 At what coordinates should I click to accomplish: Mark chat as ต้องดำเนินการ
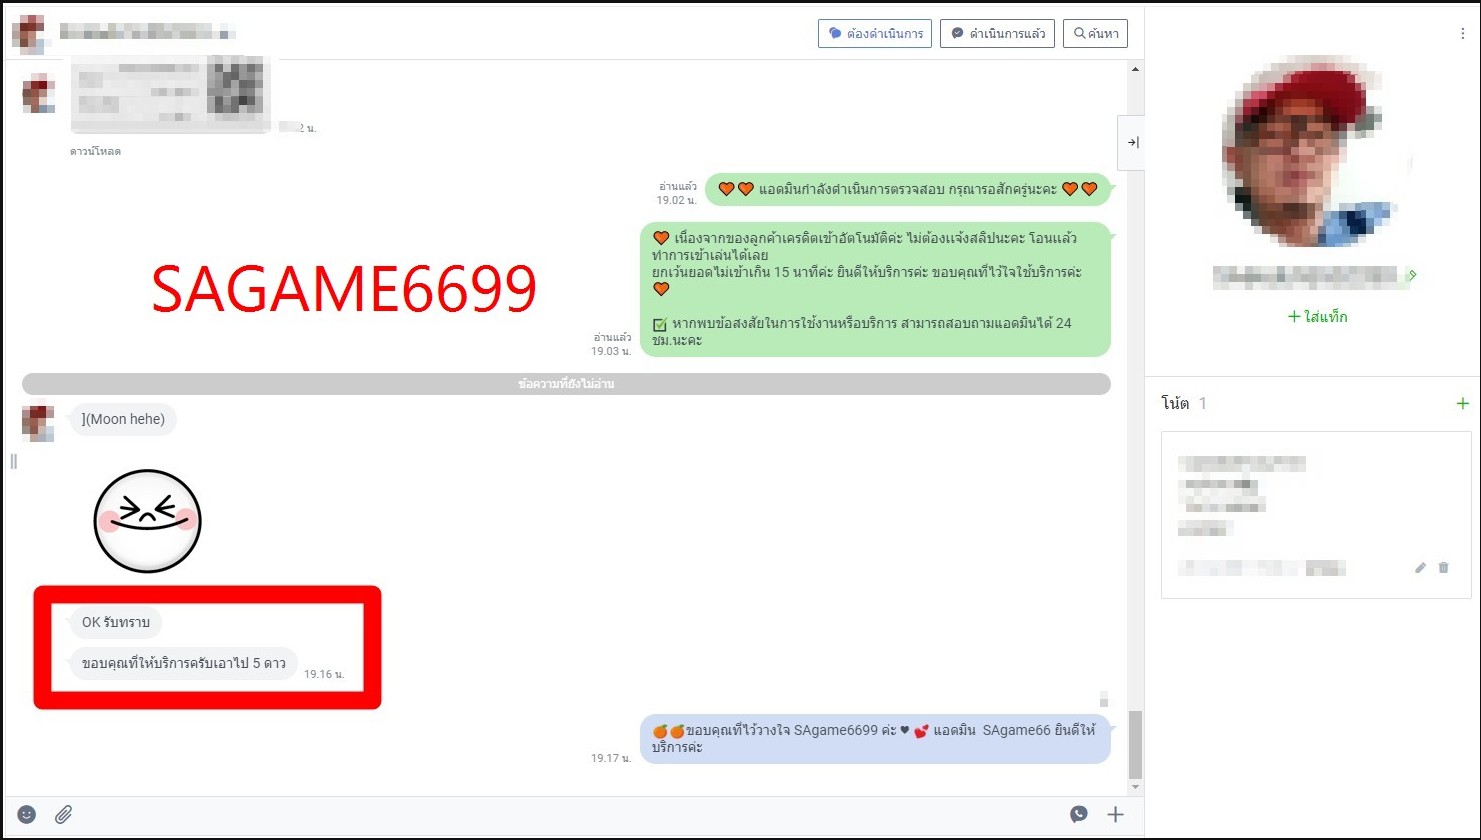coord(875,33)
